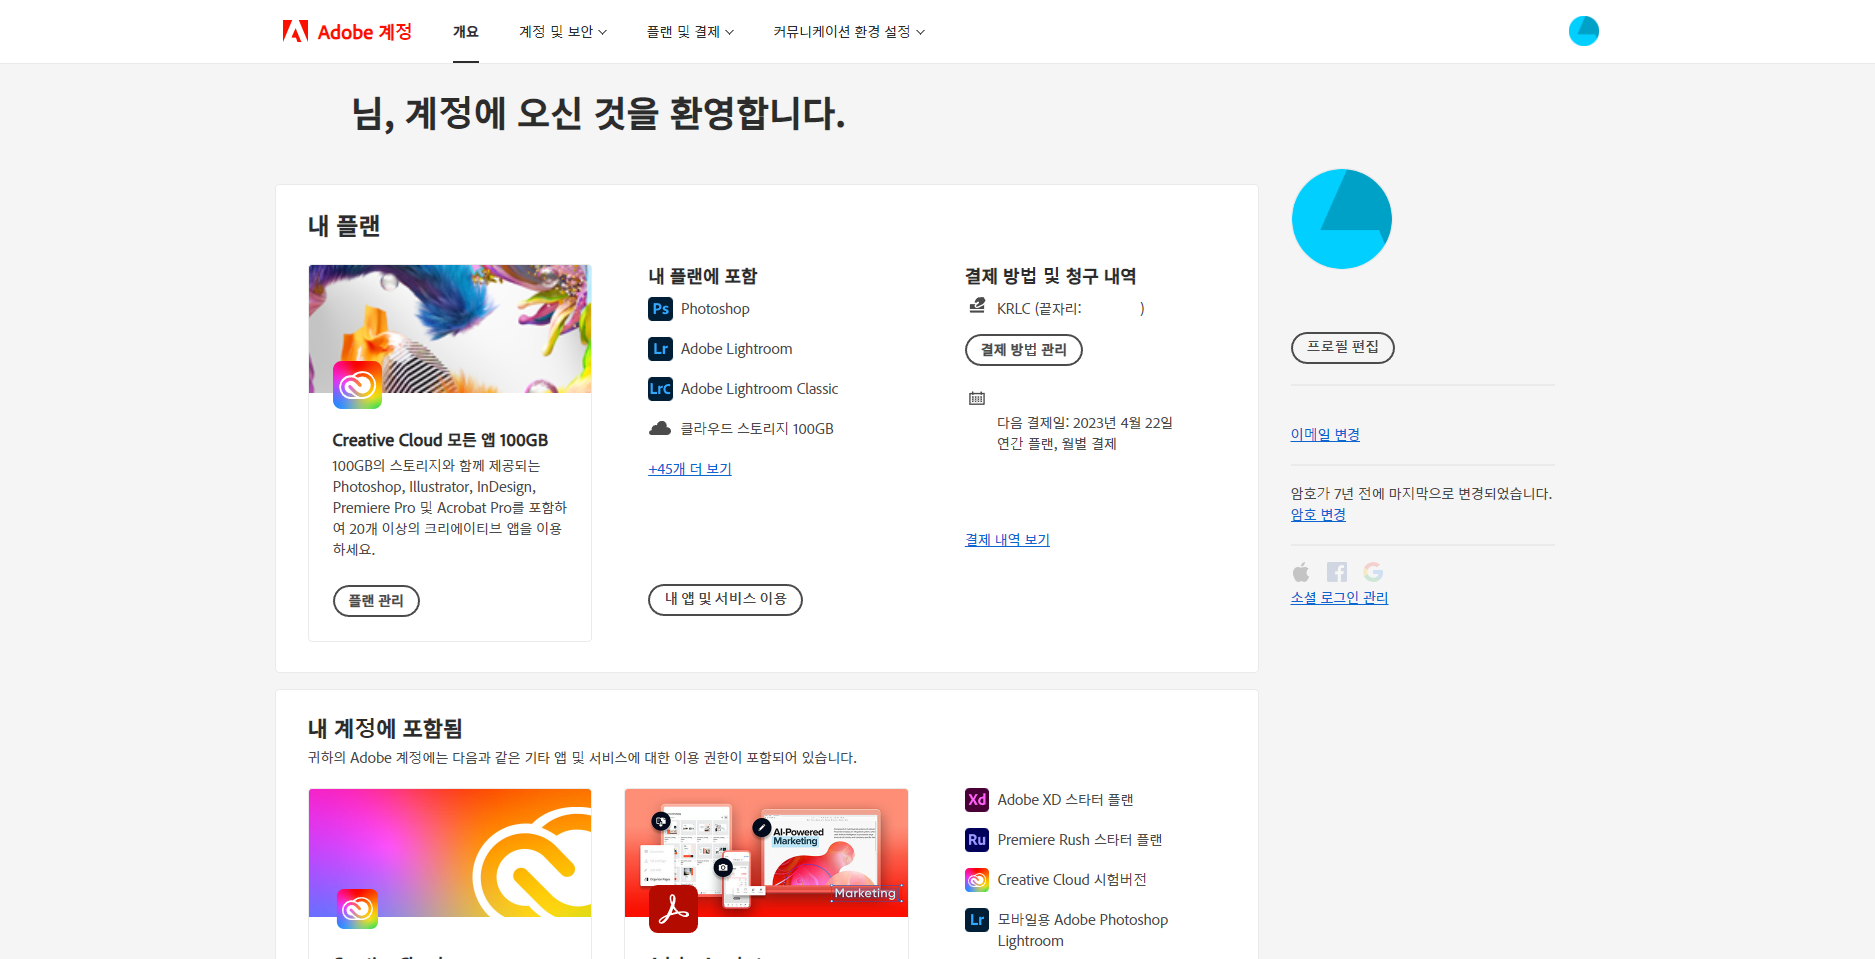This screenshot has height=959, width=1875.
Task: Click the Adobe Lightroom Classic text
Action: pyautogui.click(x=759, y=389)
